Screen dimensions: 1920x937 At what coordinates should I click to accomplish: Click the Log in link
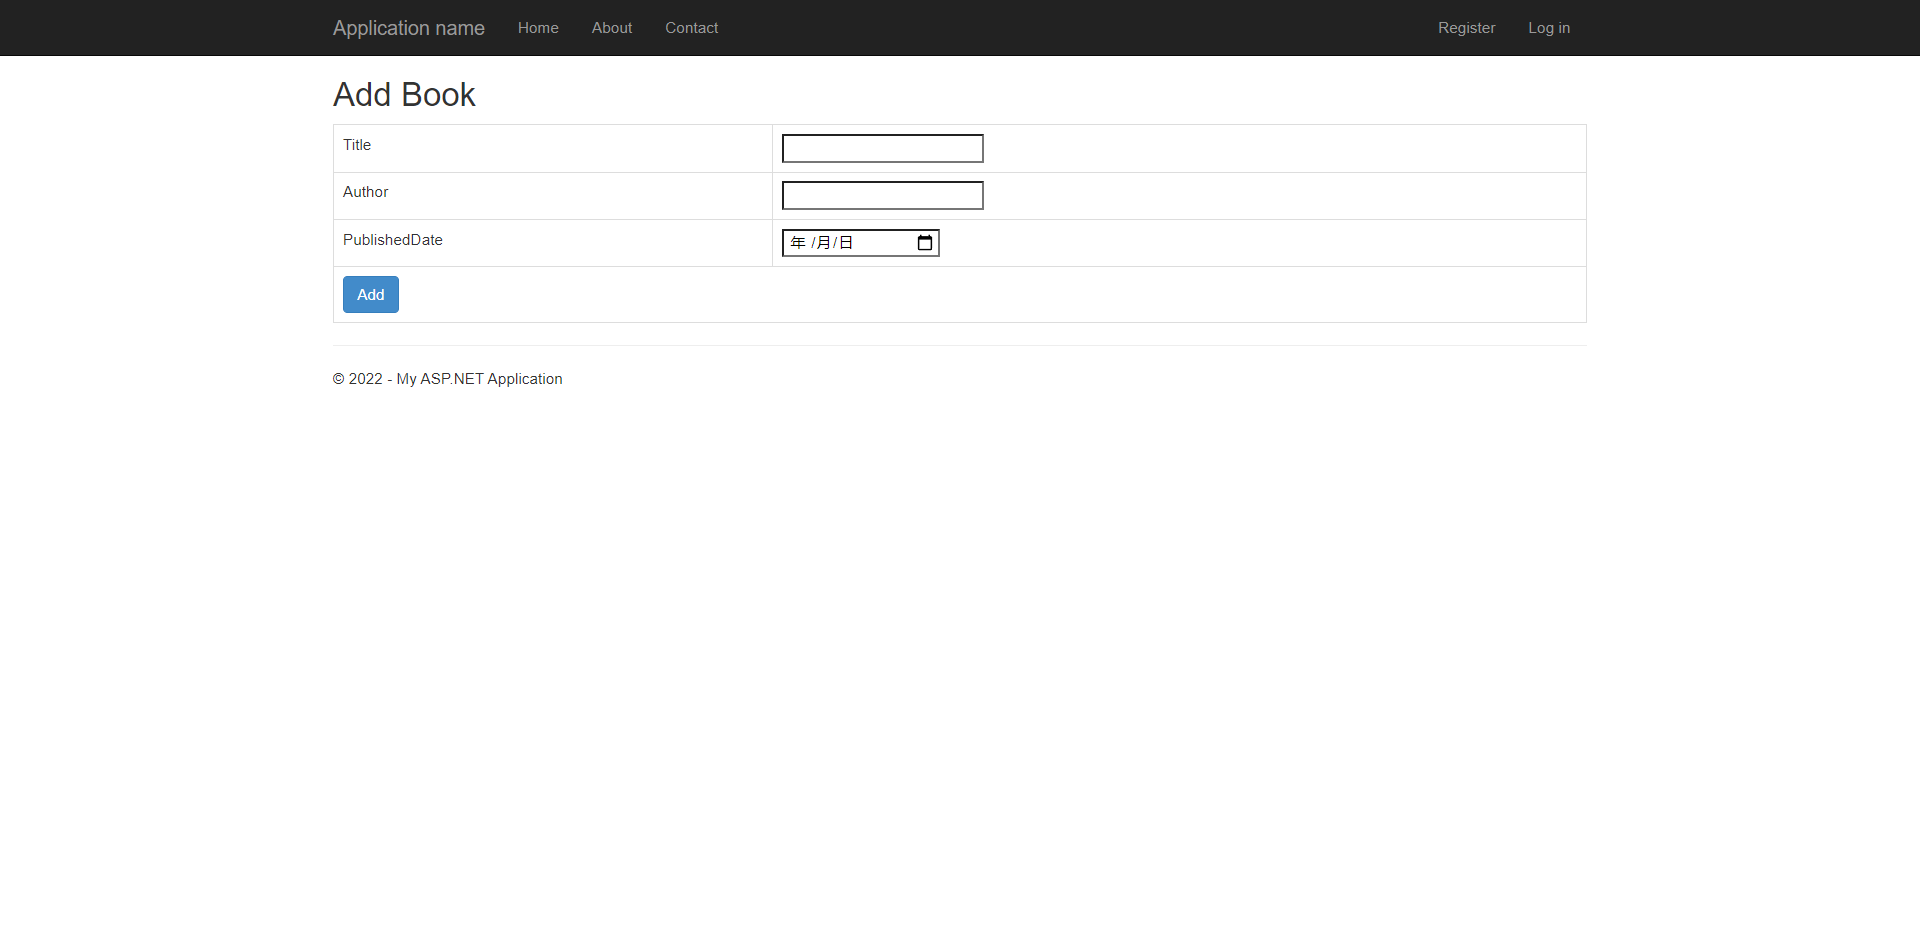click(x=1549, y=27)
